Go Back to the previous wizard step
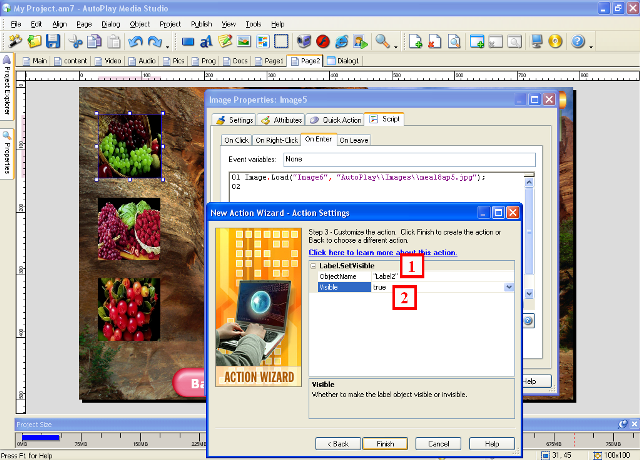 337,443
